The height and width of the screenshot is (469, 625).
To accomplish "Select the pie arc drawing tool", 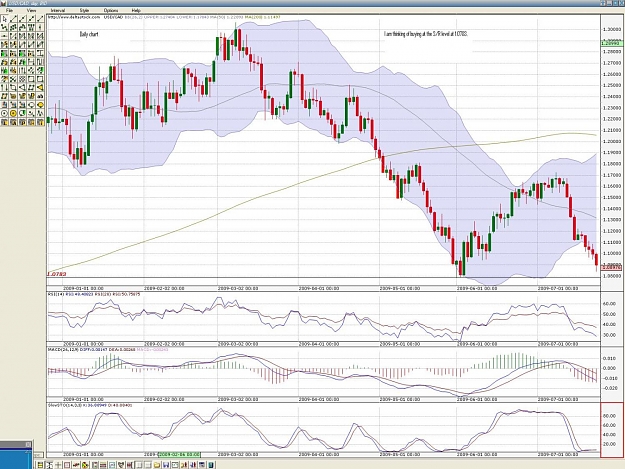I will click(22, 113).
